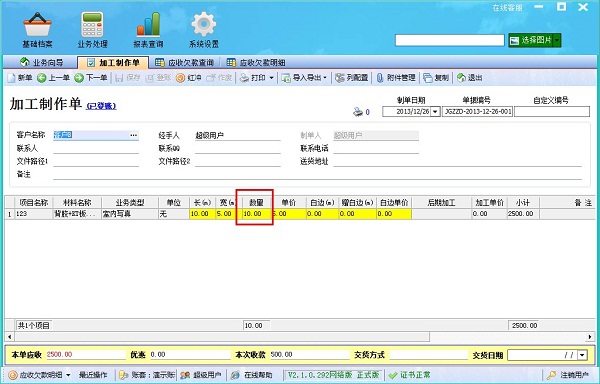Screen dimensions: 600x384
Task: Open the 导入导出 menu
Action: pyautogui.click(x=304, y=78)
